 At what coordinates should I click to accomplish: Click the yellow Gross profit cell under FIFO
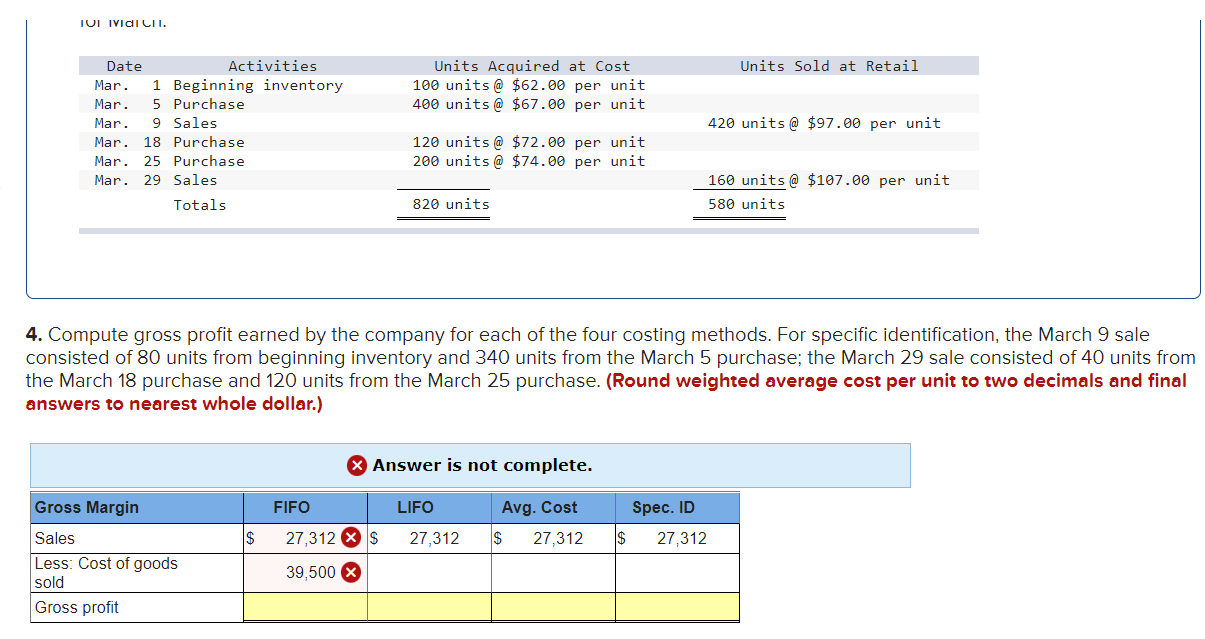point(305,607)
